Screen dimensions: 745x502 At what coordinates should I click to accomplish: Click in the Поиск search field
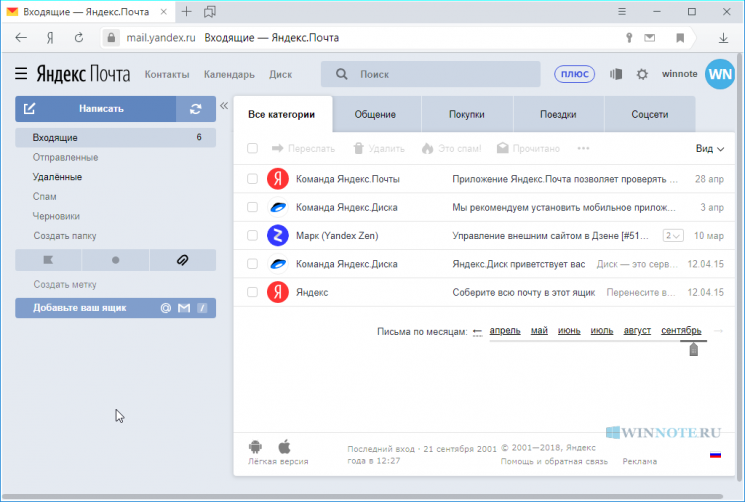pos(430,74)
